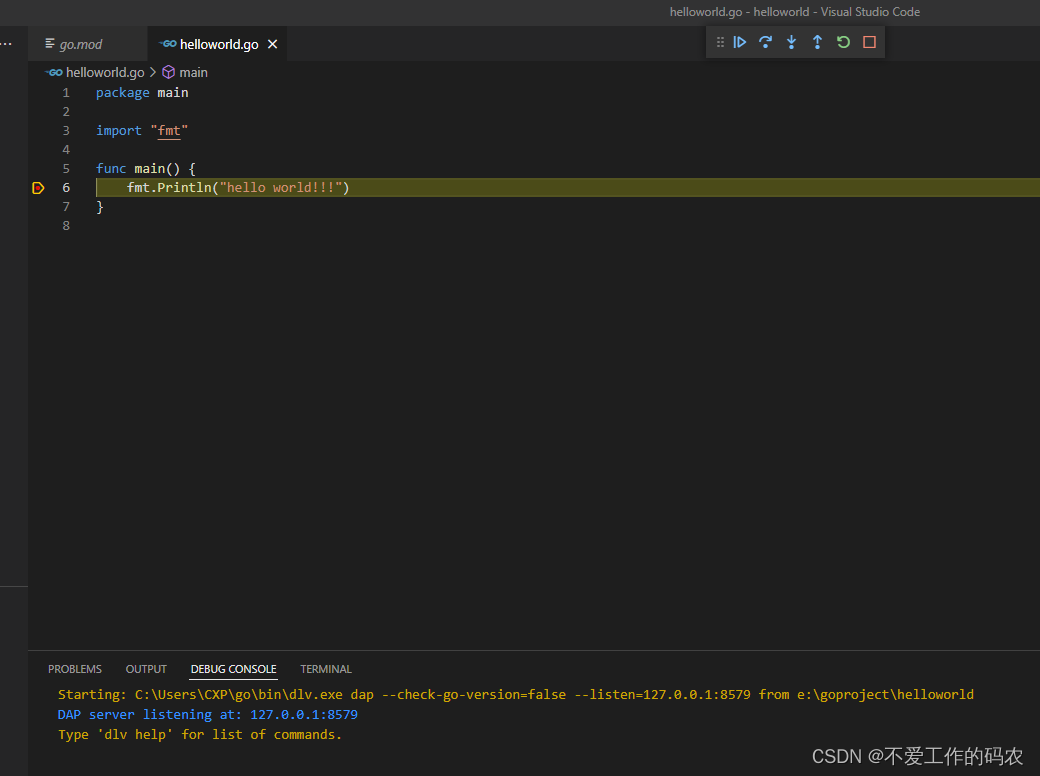Click the "fmt" import string
Image resolution: width=1040 pixels, height=776 pixels.
tap(169, 131)
